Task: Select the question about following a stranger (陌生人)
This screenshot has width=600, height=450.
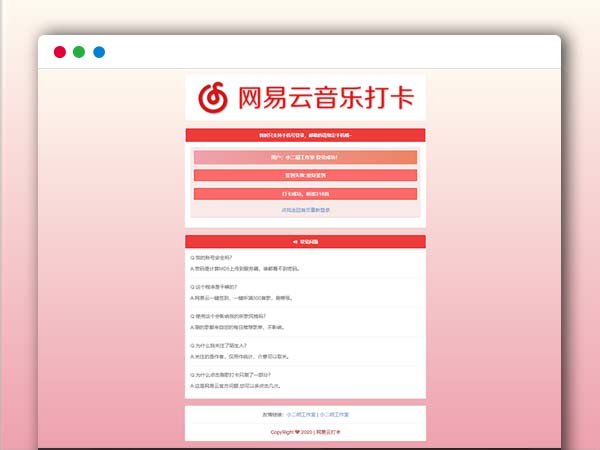Action: tap(218, 346)
